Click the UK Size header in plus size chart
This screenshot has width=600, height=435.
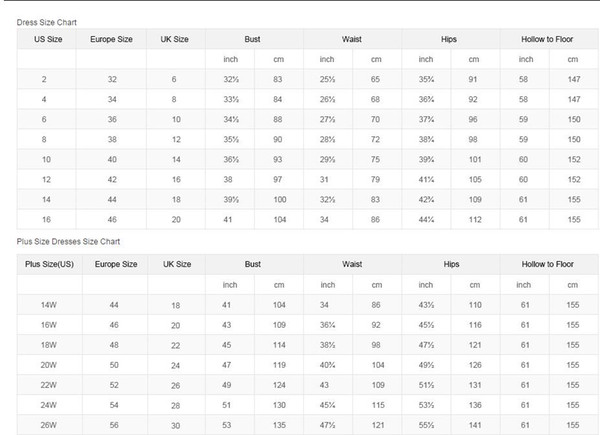[x=177, y=264]
